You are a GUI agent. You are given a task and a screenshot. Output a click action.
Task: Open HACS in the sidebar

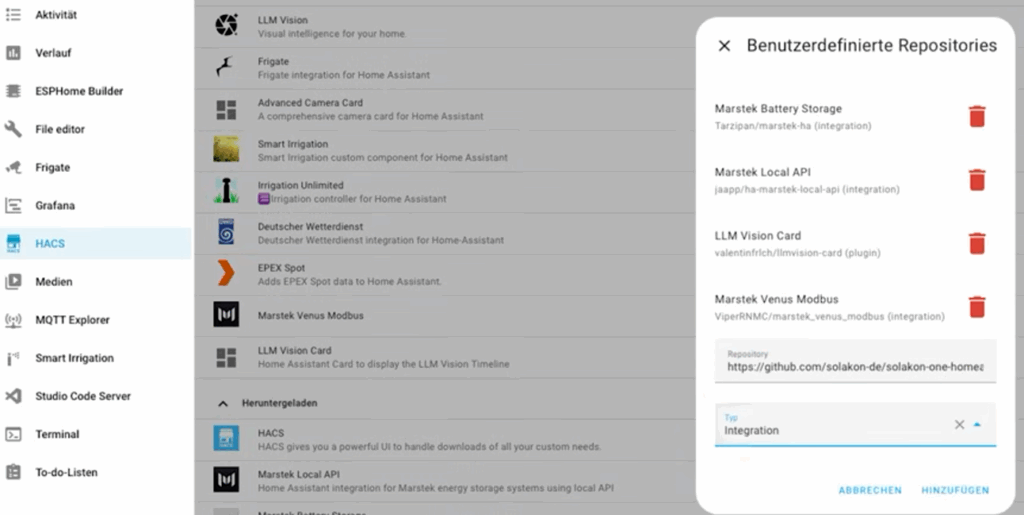coord(50,243)
